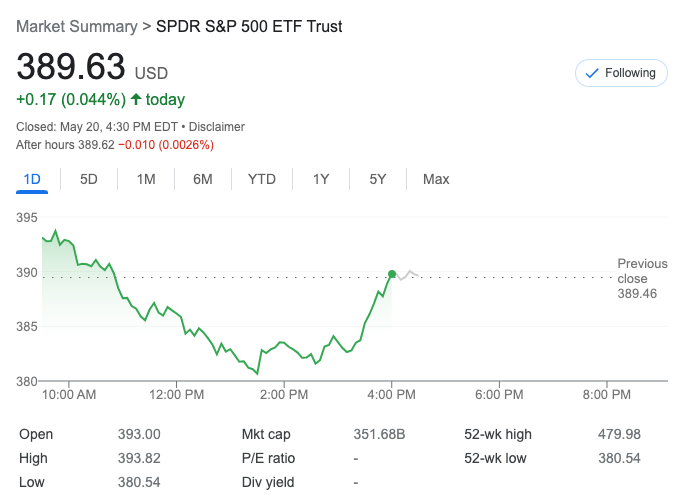The image size is (690, 499).
Task: Click the Market Summary breadcrumb link
Action: 77,26
